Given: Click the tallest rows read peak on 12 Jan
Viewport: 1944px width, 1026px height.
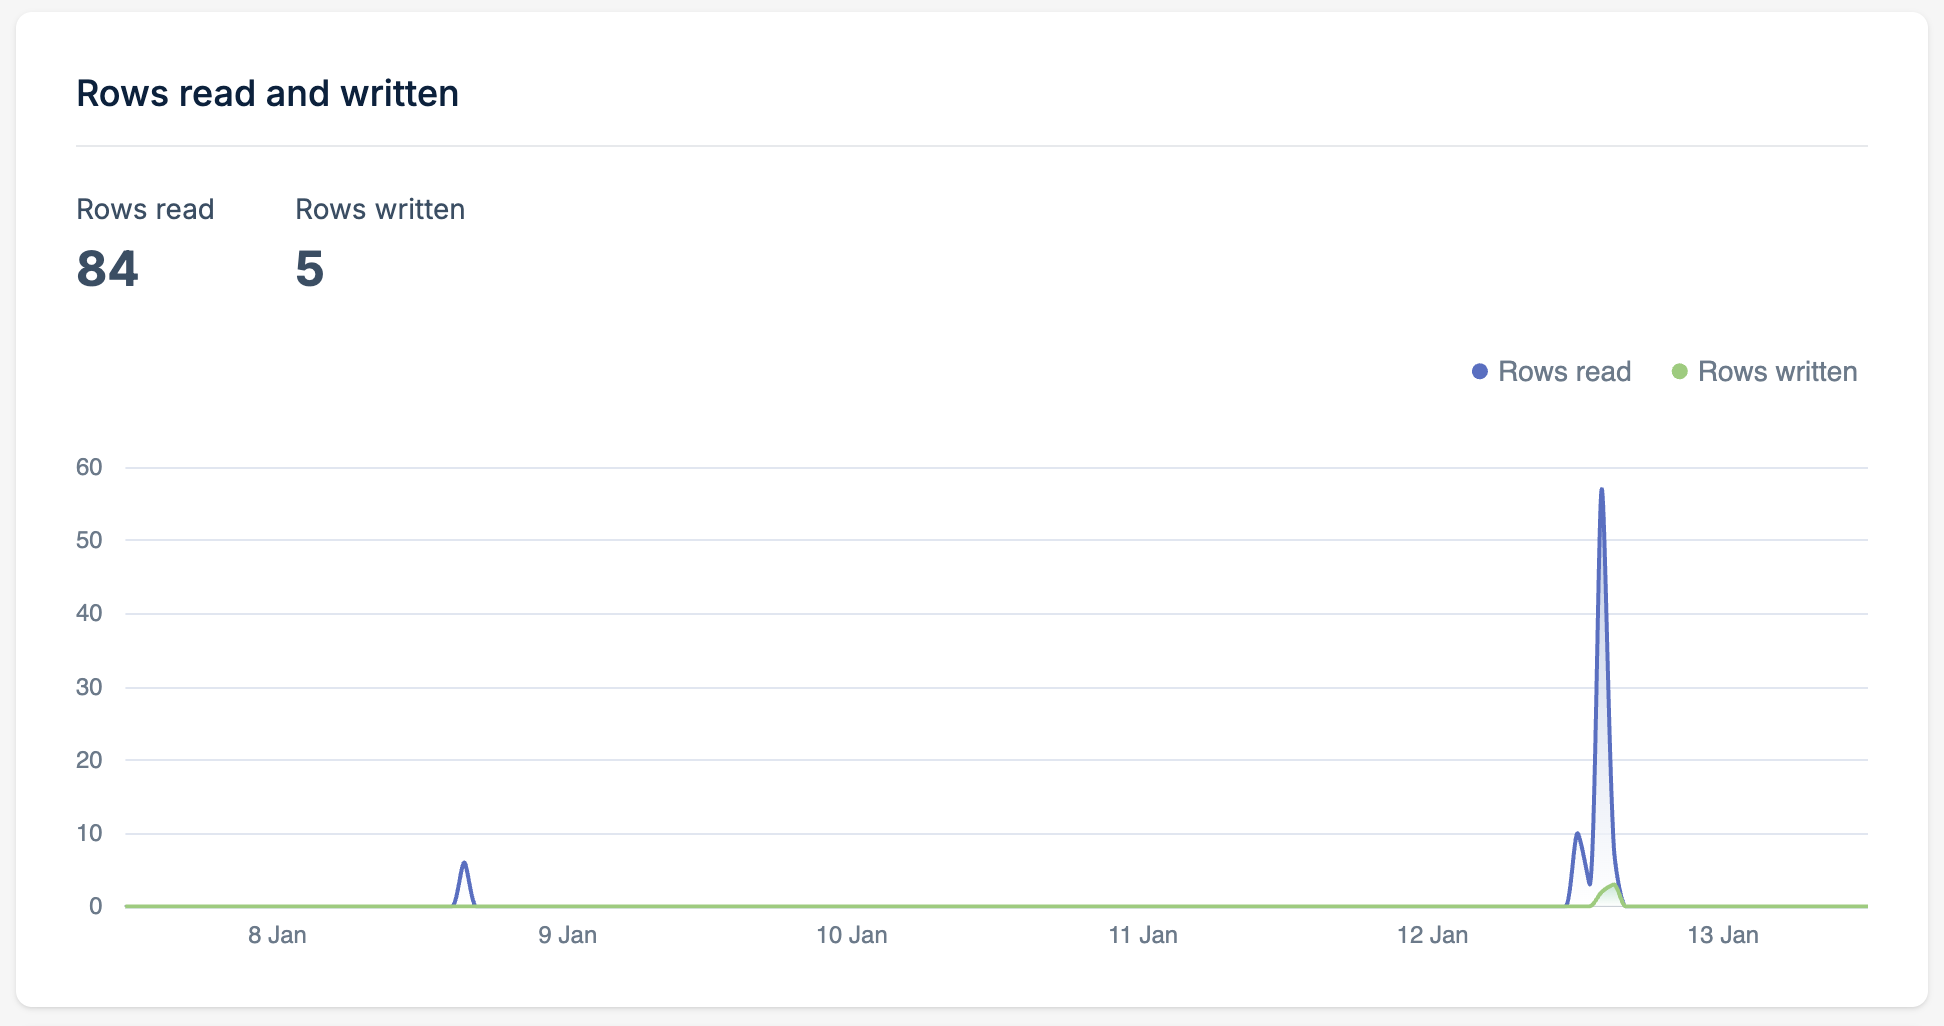Looking at the screenshot, I should pos(1602,490).
